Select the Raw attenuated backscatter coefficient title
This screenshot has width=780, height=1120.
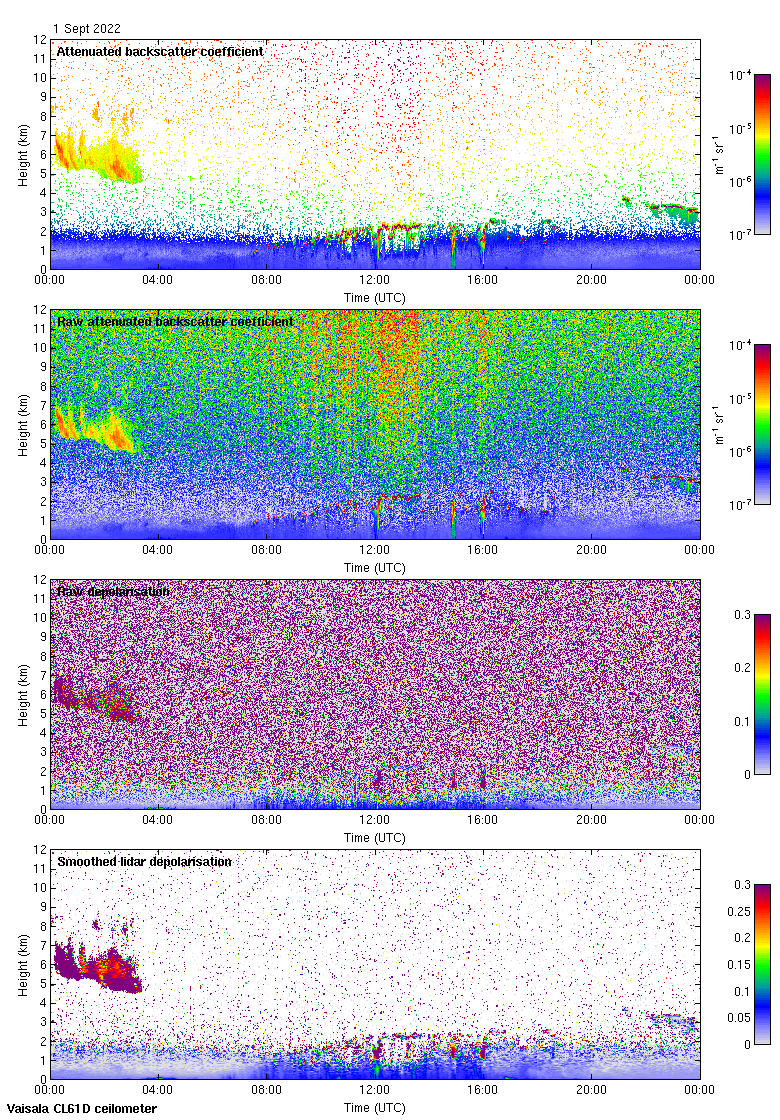point(175,321)
